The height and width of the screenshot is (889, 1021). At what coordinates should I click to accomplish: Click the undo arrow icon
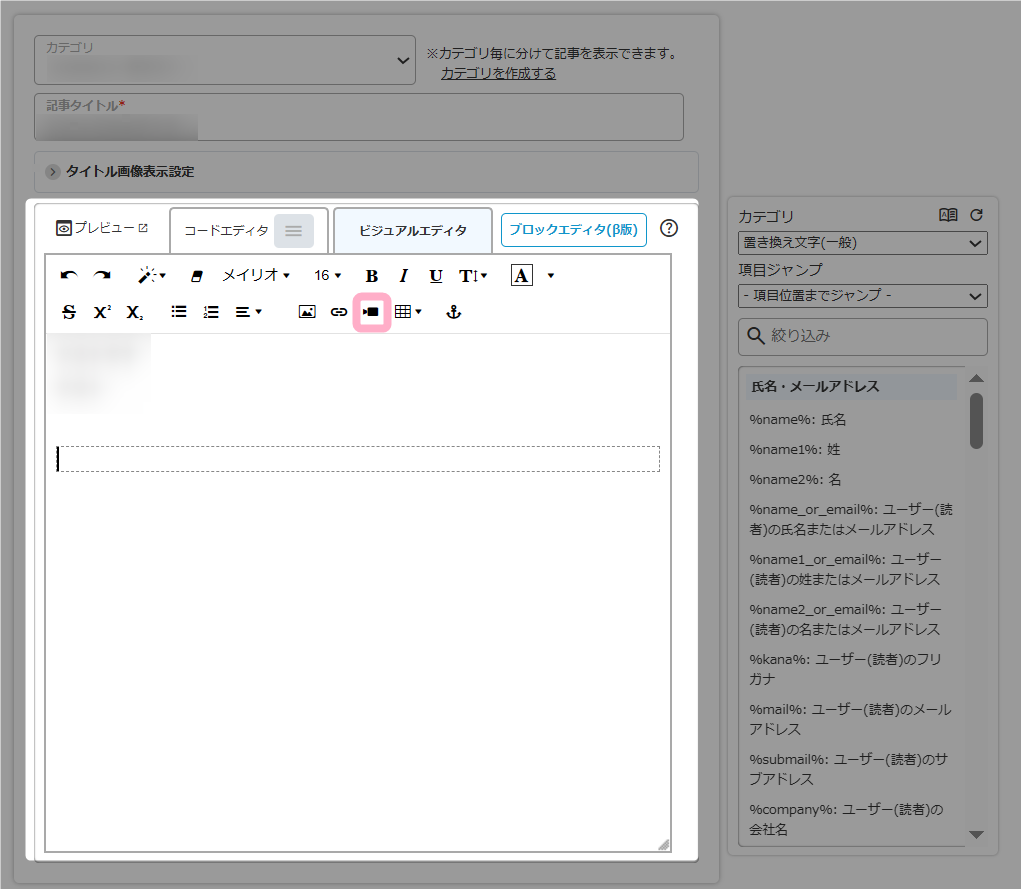(69, 276)
